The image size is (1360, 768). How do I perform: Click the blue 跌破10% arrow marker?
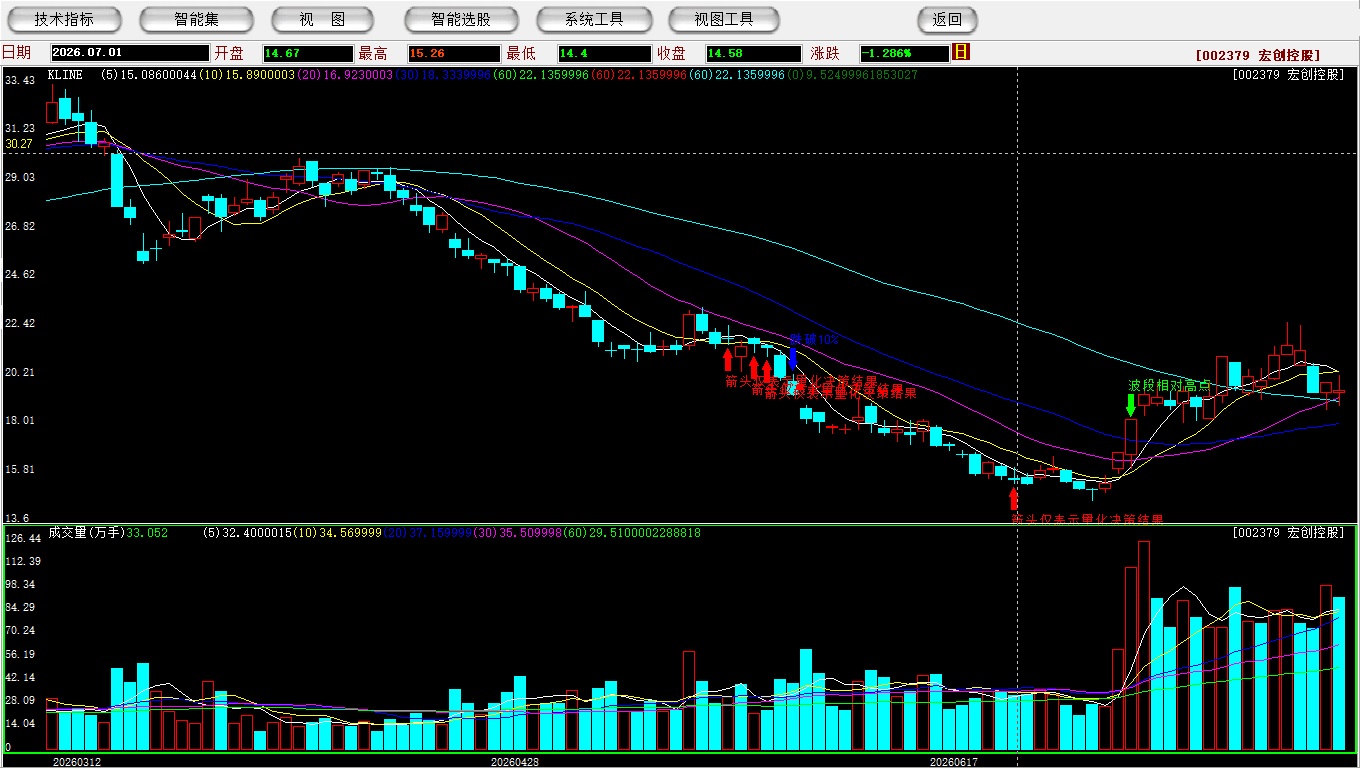[793, 358]
